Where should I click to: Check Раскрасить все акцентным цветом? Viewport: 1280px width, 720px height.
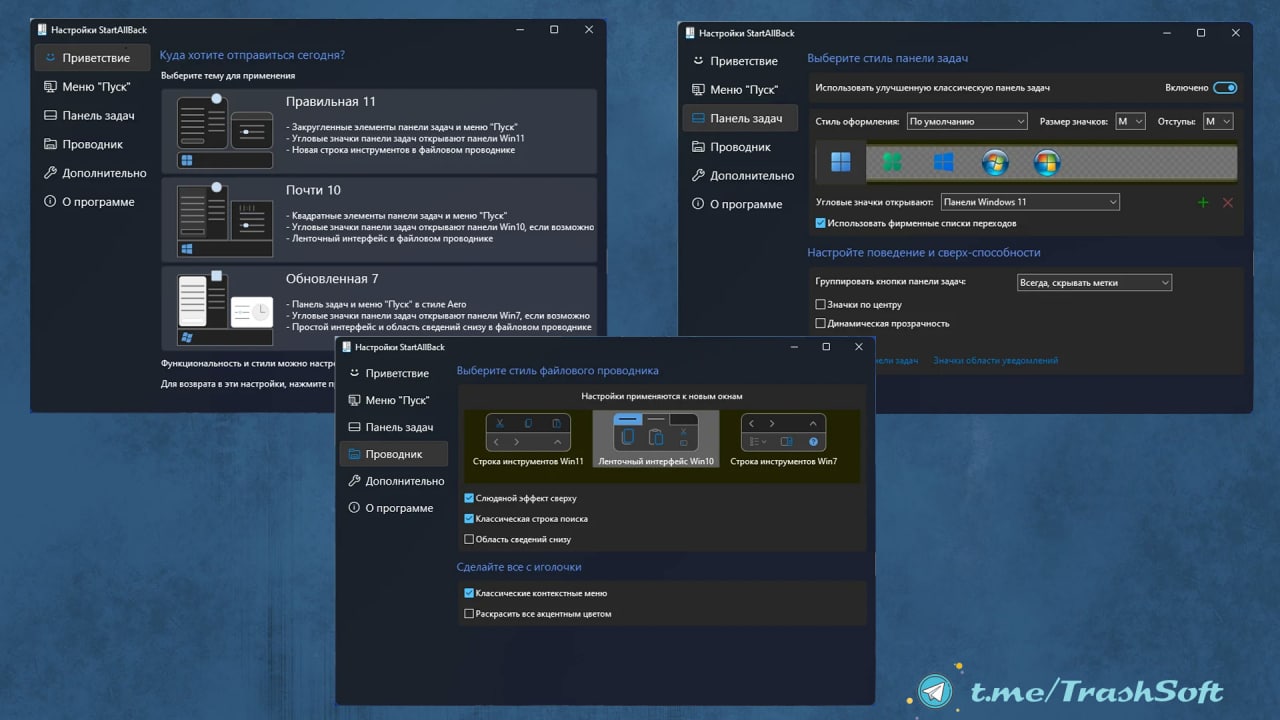point(469,614)
